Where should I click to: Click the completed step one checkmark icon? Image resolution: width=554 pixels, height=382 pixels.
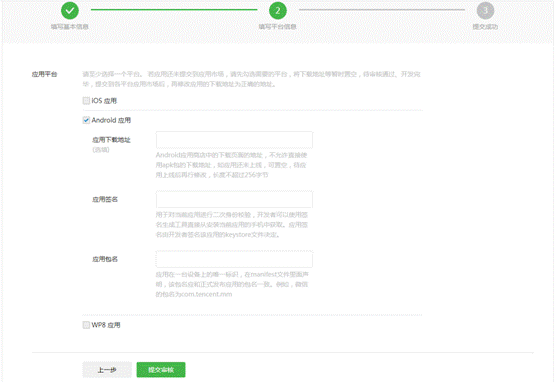70,10
